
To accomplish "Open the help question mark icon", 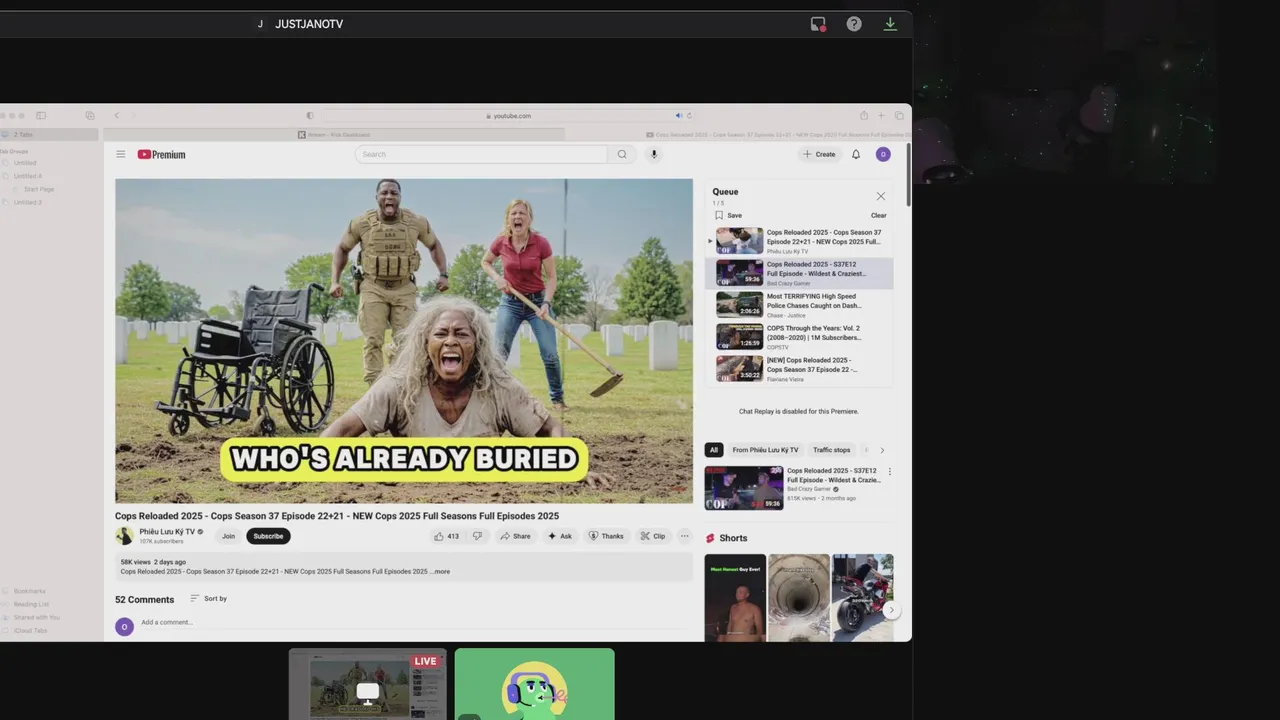I will click(854, 24).
